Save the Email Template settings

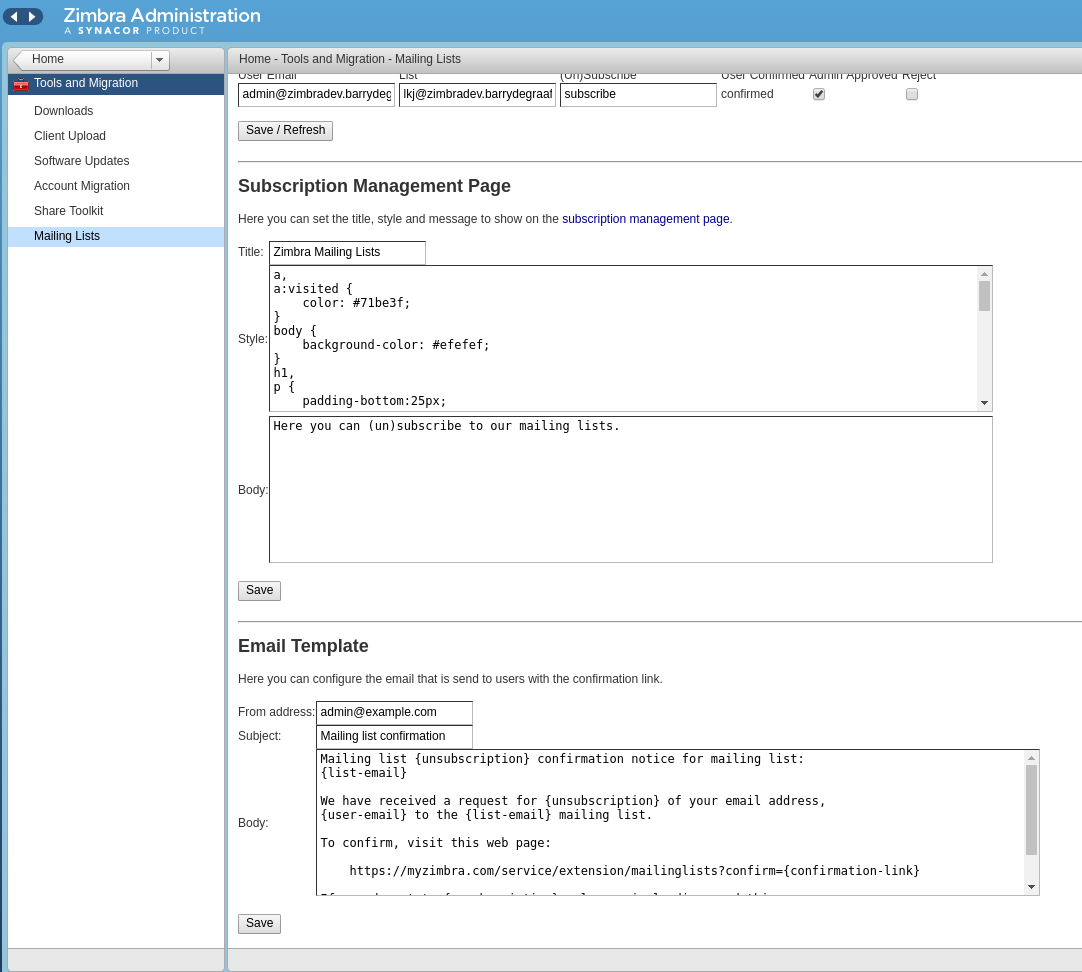[x=259, y=924]
